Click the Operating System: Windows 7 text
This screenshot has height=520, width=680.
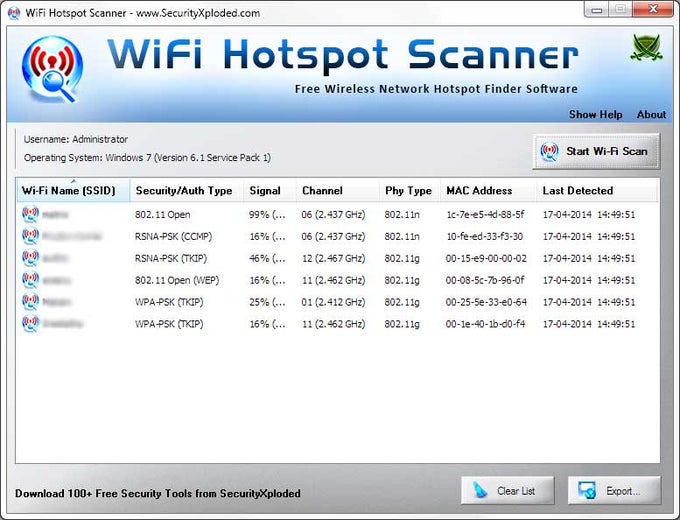coord(147,157)
